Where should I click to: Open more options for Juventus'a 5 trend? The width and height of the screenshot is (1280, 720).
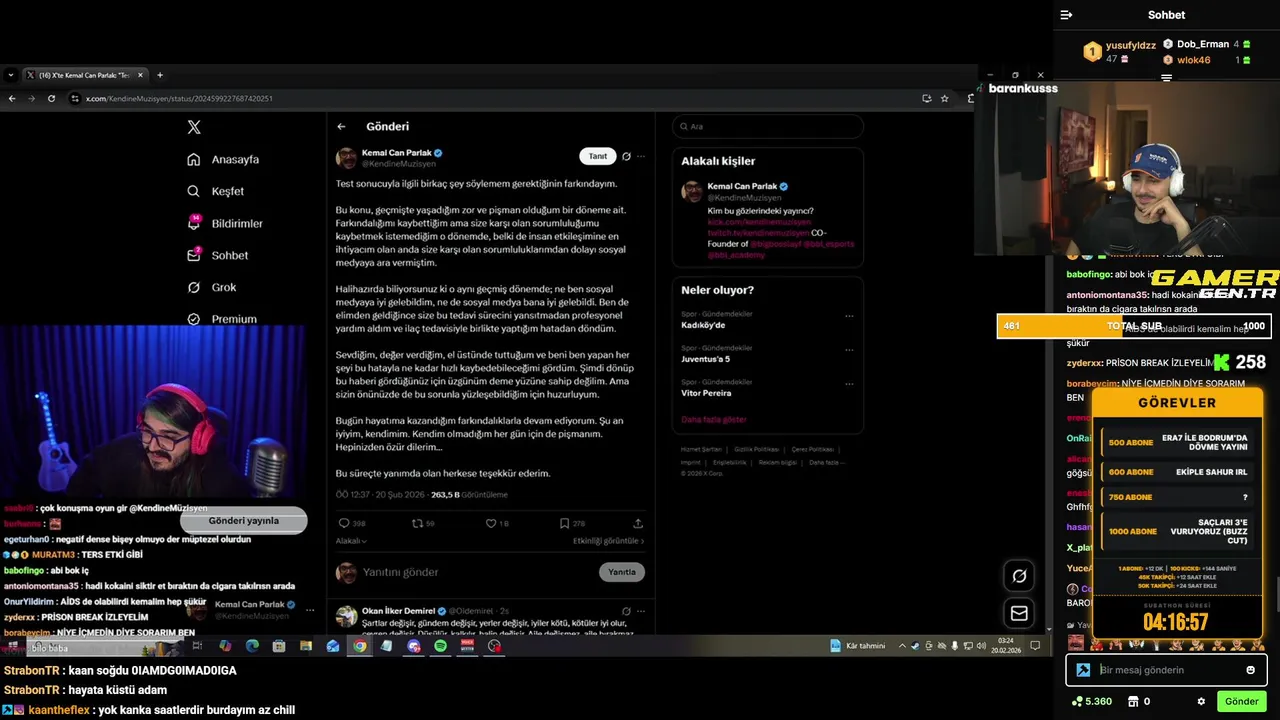pos(849,350)
